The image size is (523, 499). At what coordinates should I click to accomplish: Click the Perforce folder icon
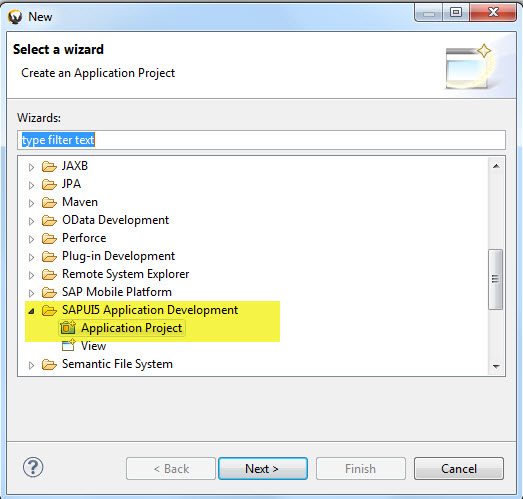[49, 238]
